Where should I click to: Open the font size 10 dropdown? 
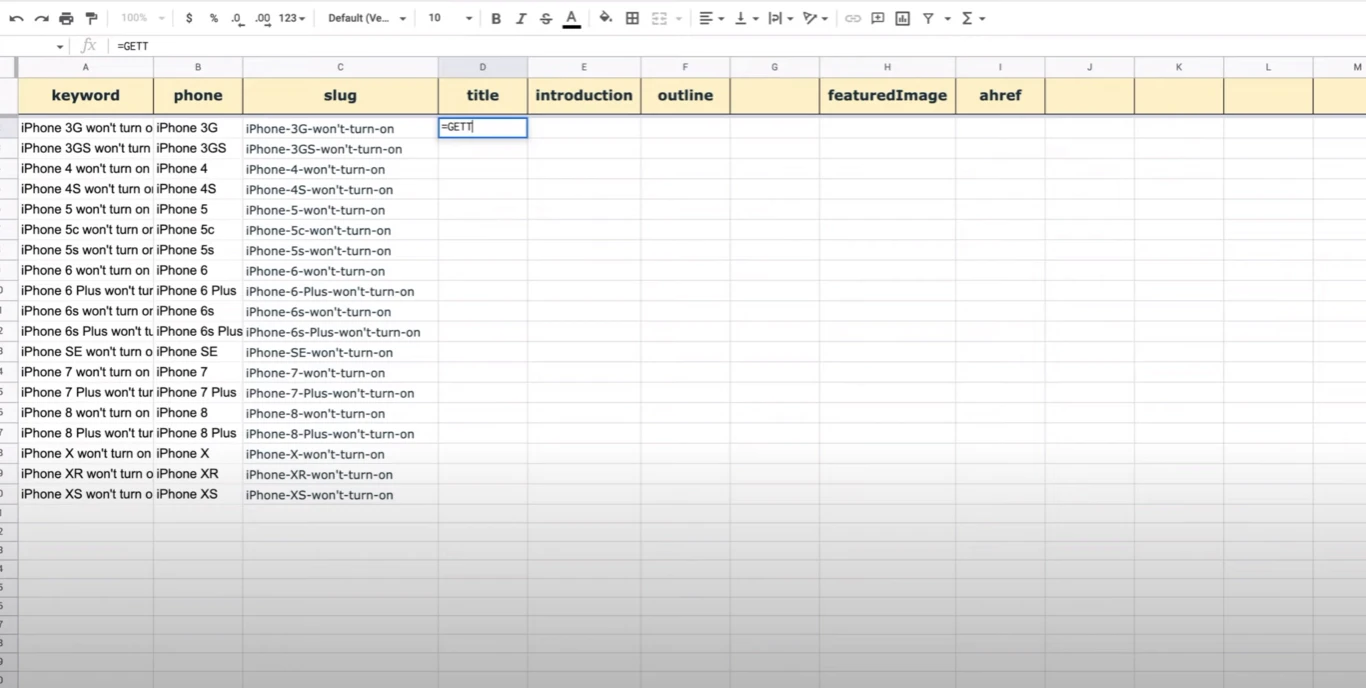[x=450, y=18]
